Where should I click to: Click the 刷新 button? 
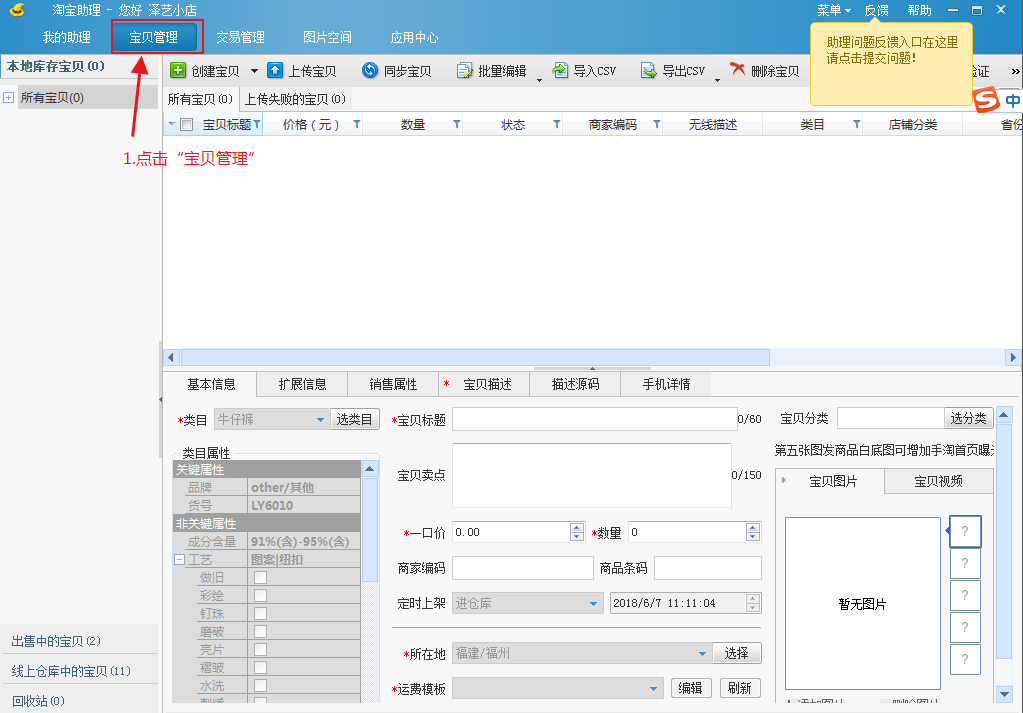740,688
